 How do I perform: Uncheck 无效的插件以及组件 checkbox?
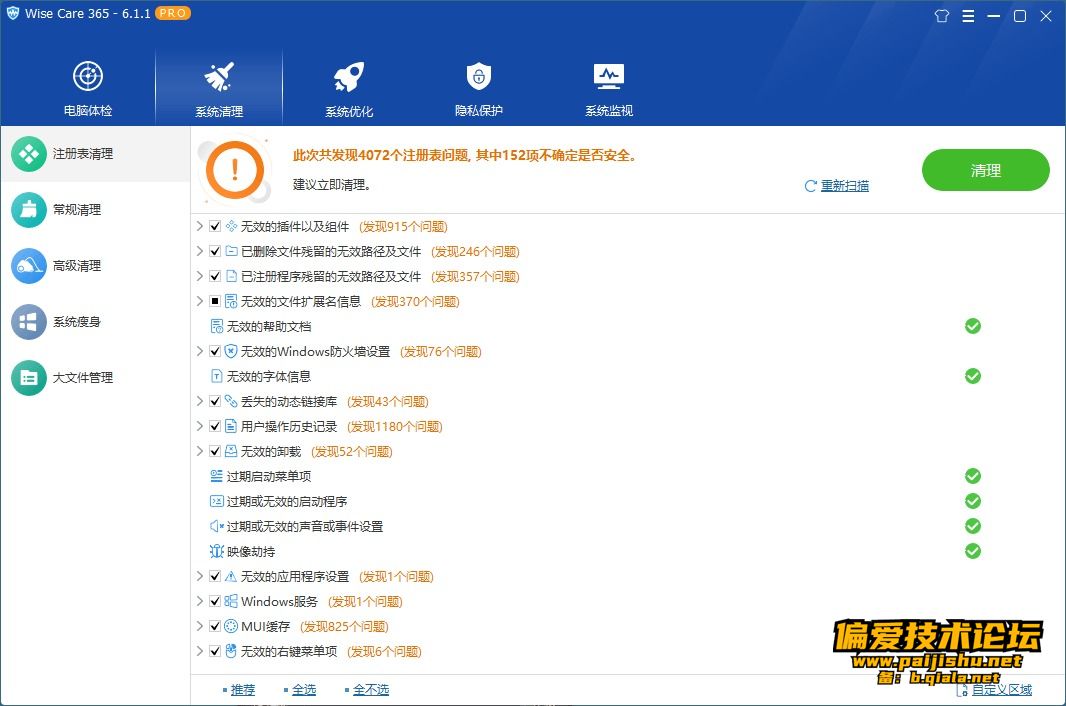tap(215, 226)
